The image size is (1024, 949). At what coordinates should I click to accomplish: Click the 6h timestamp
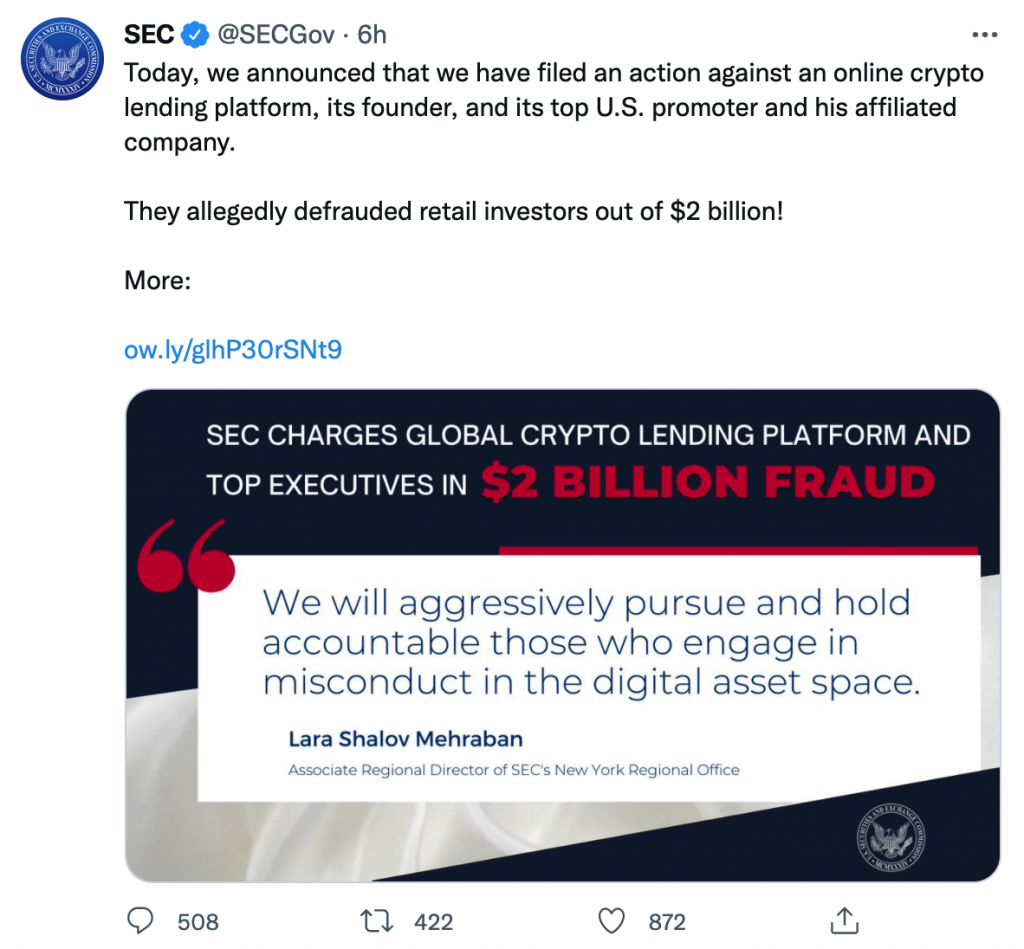click(370, 33)
